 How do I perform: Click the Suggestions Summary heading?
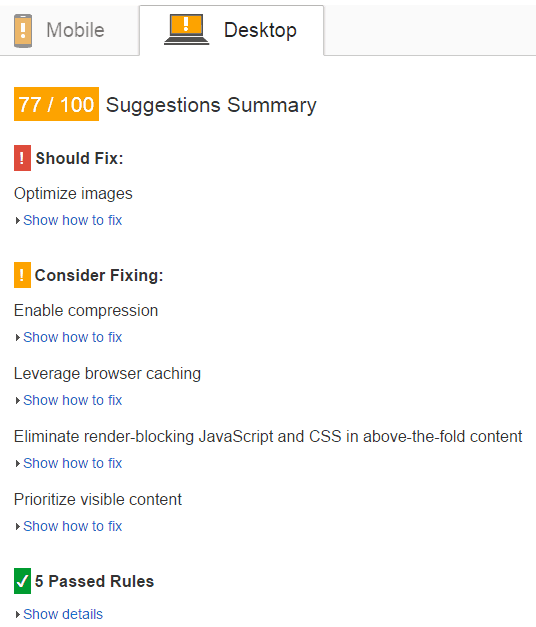point(211,105)
